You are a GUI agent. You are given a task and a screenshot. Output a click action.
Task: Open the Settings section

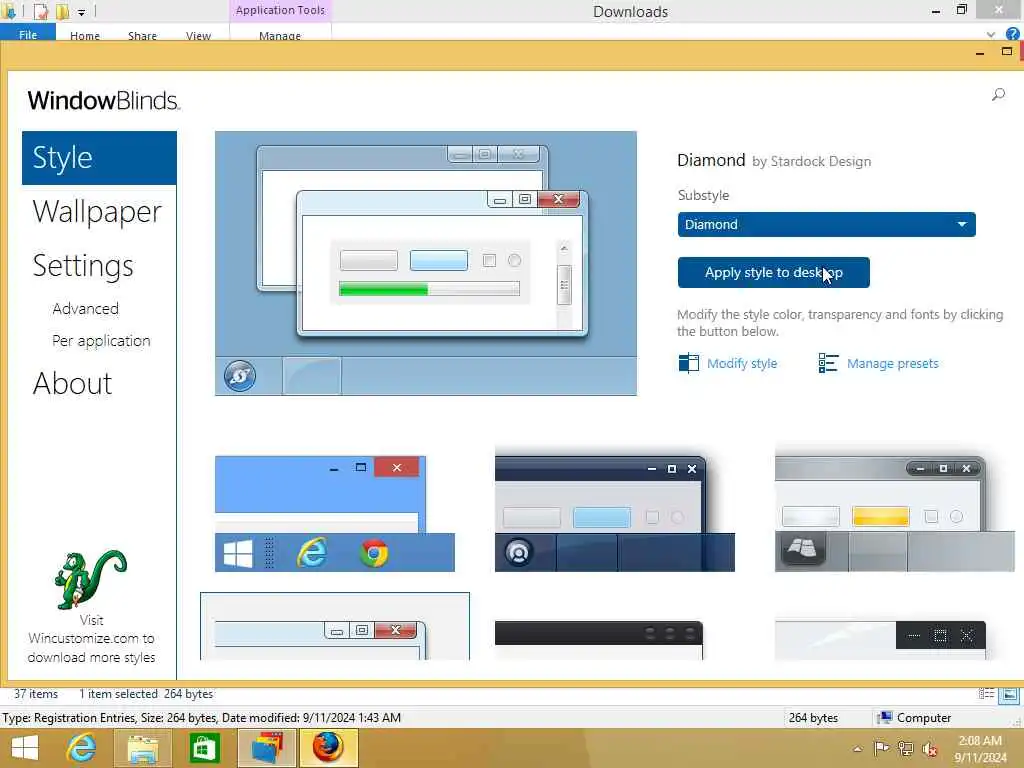(x=83, y=266)
